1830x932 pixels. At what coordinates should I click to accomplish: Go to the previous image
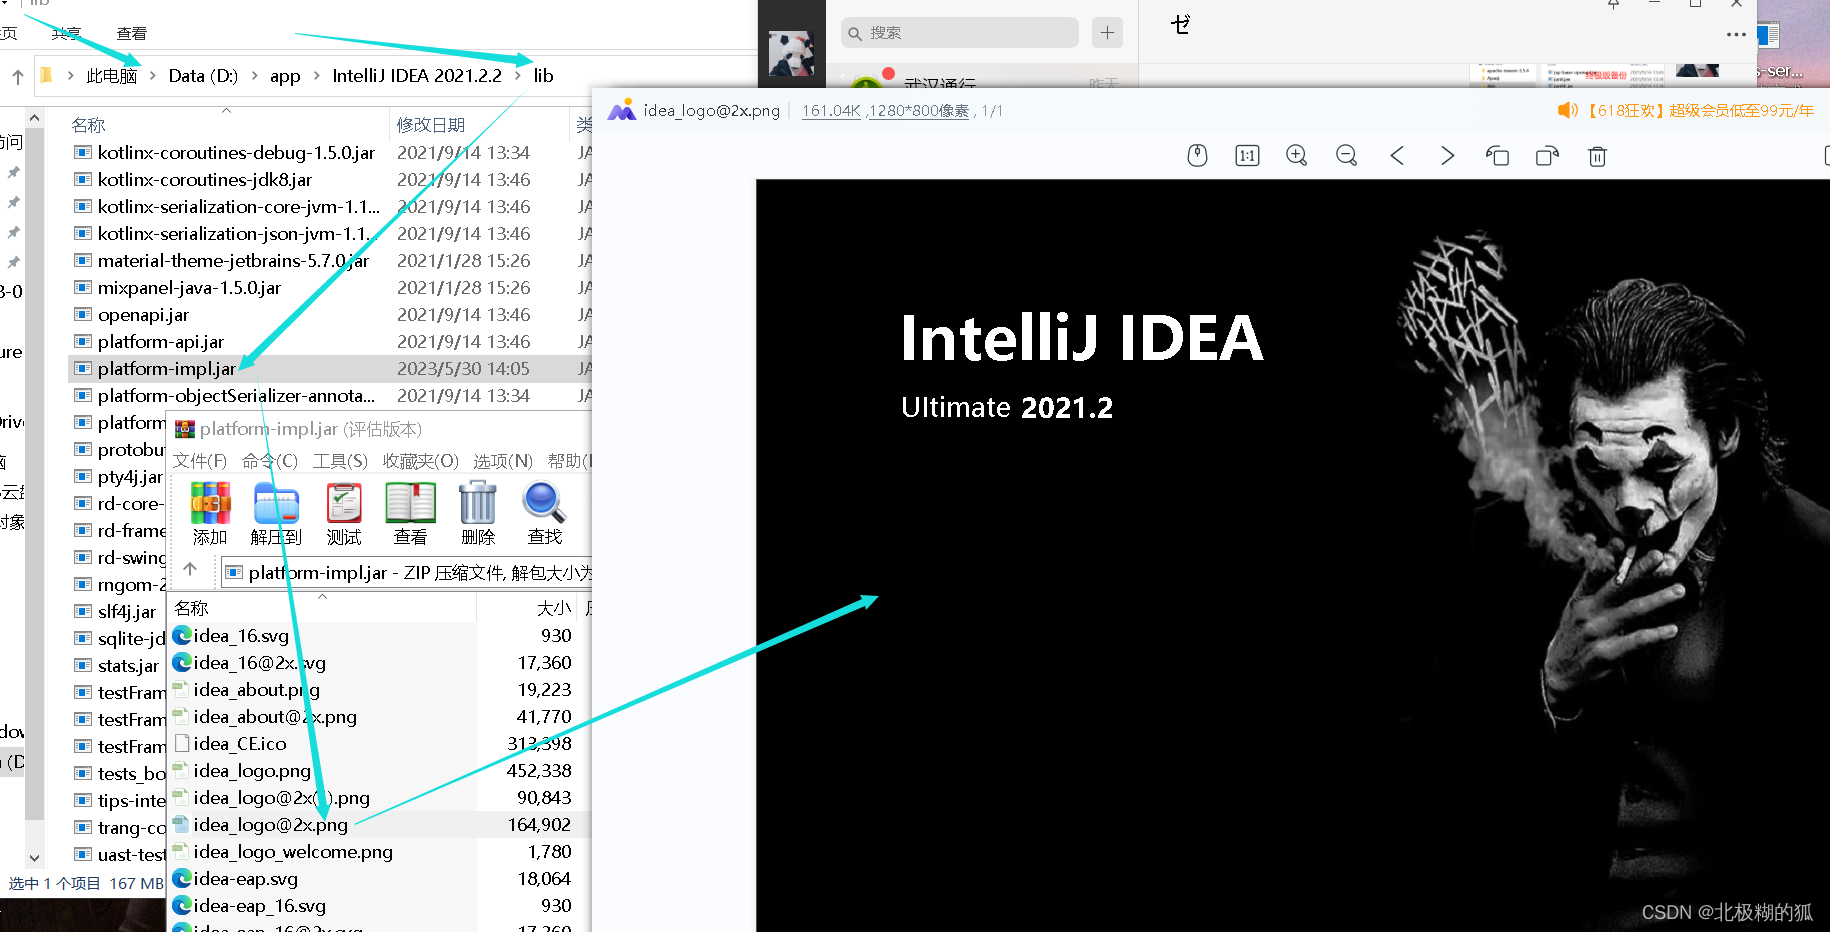[x=1397, y=156]
